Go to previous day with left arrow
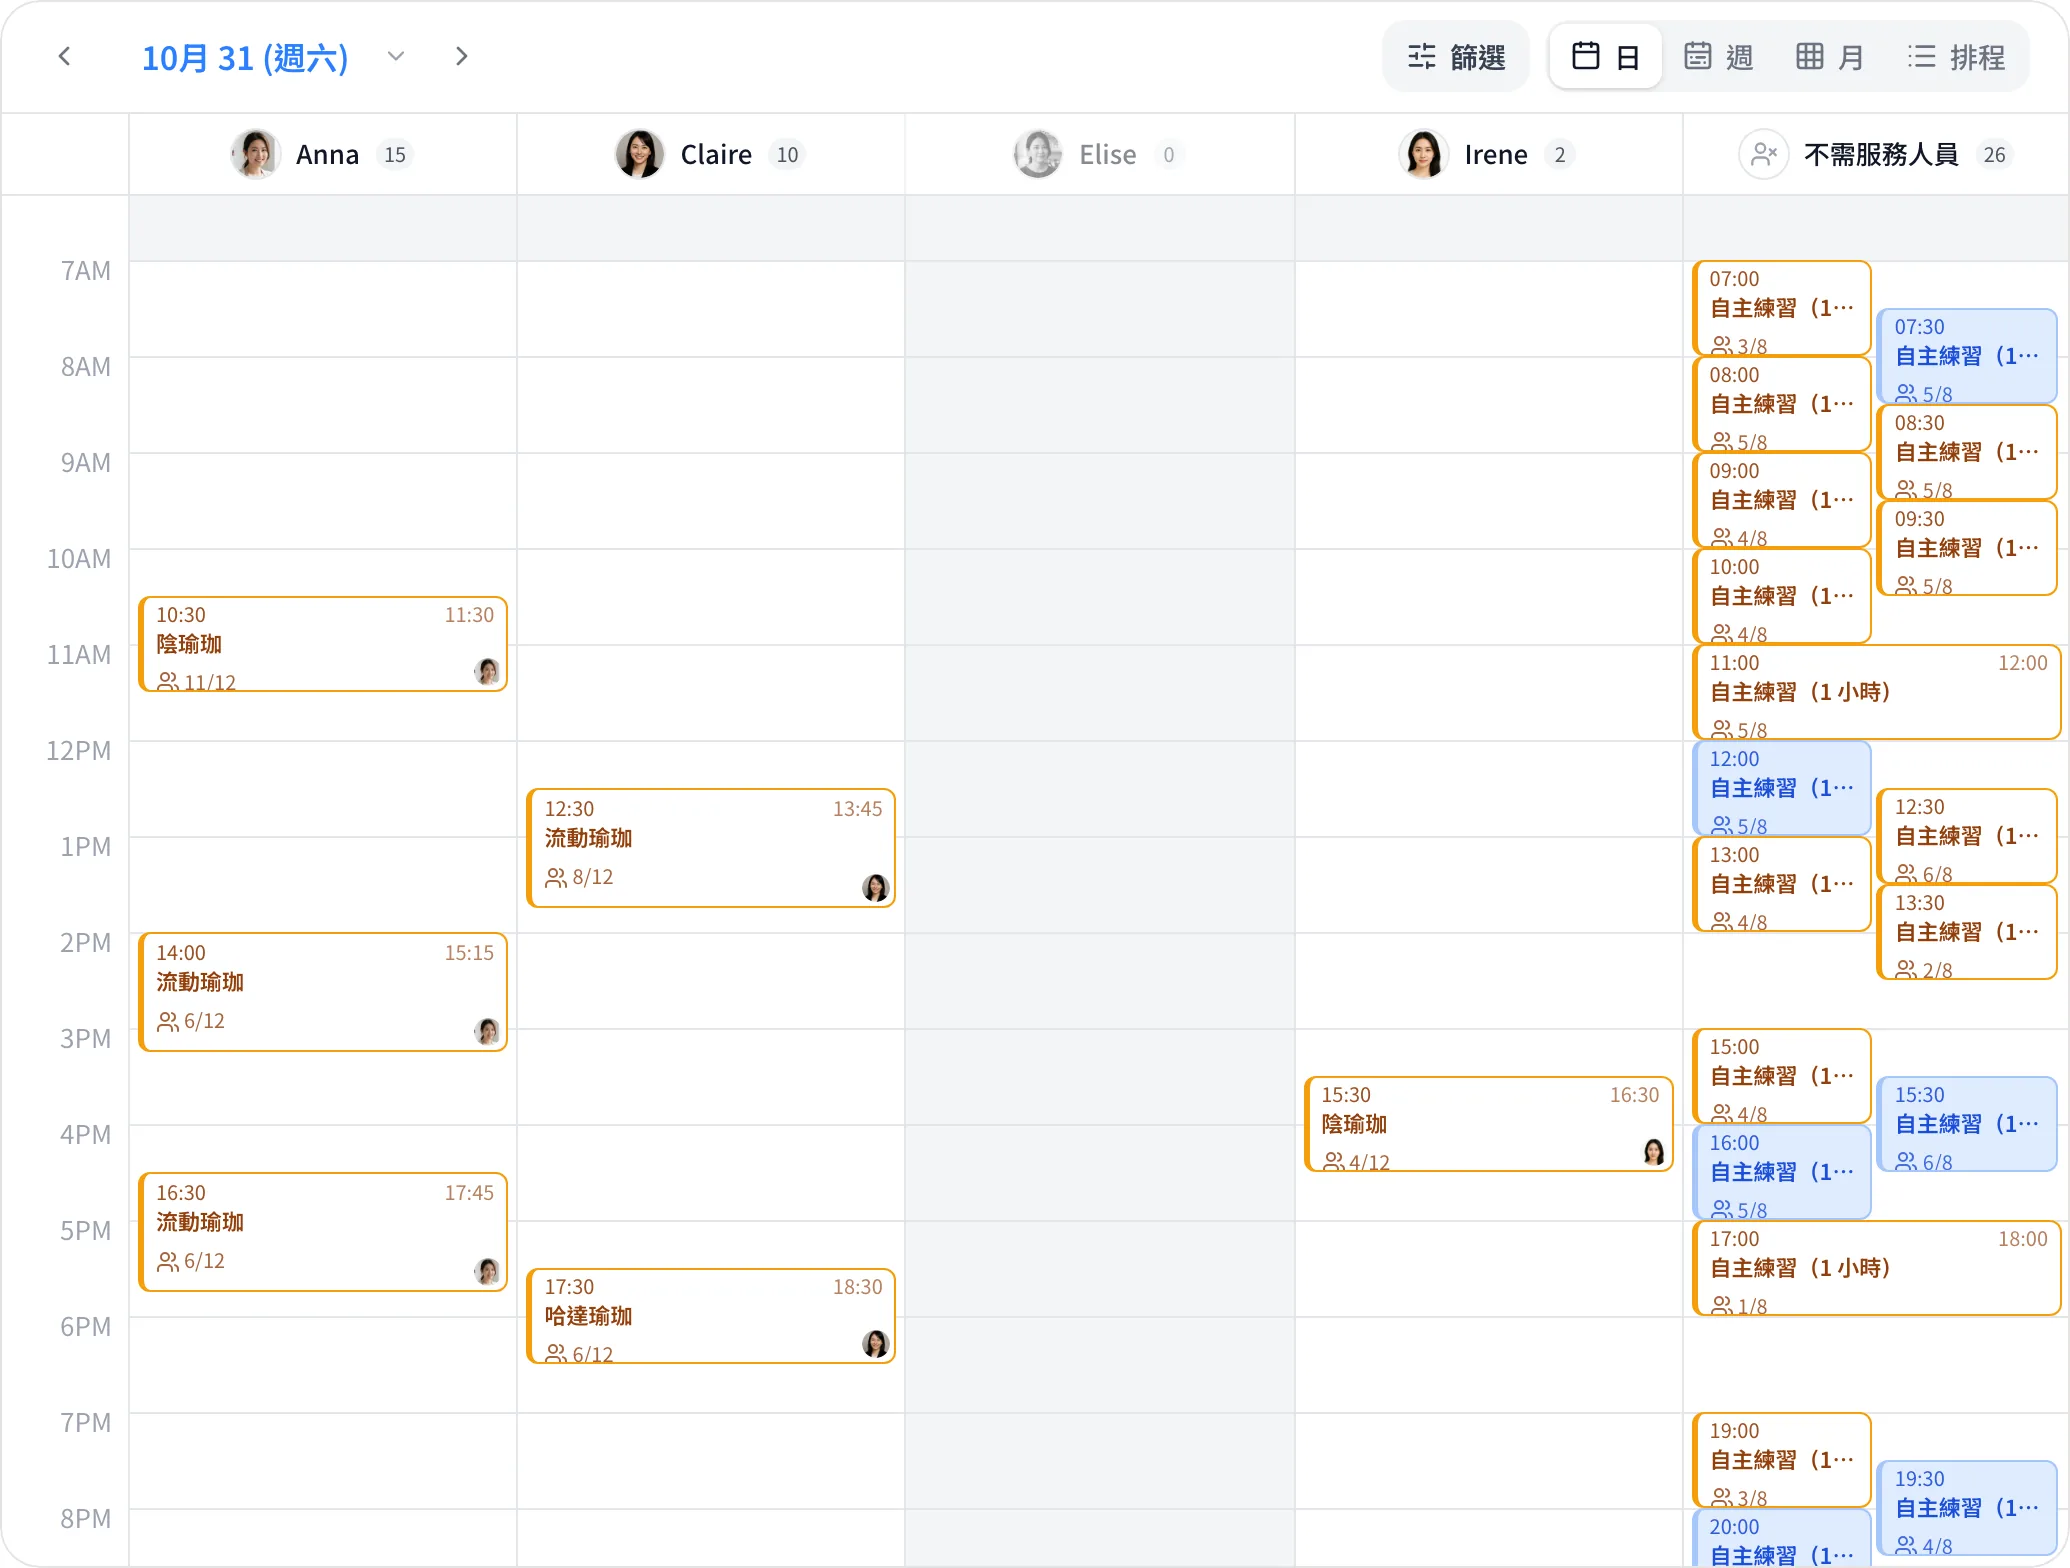This screenshot has height=1568, width=2070. click(65, 57)
